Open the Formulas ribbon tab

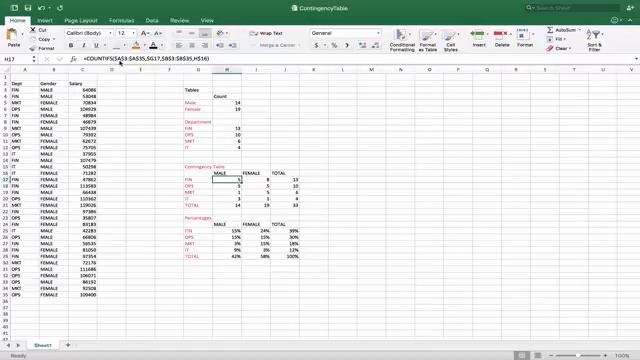(121, 20)
